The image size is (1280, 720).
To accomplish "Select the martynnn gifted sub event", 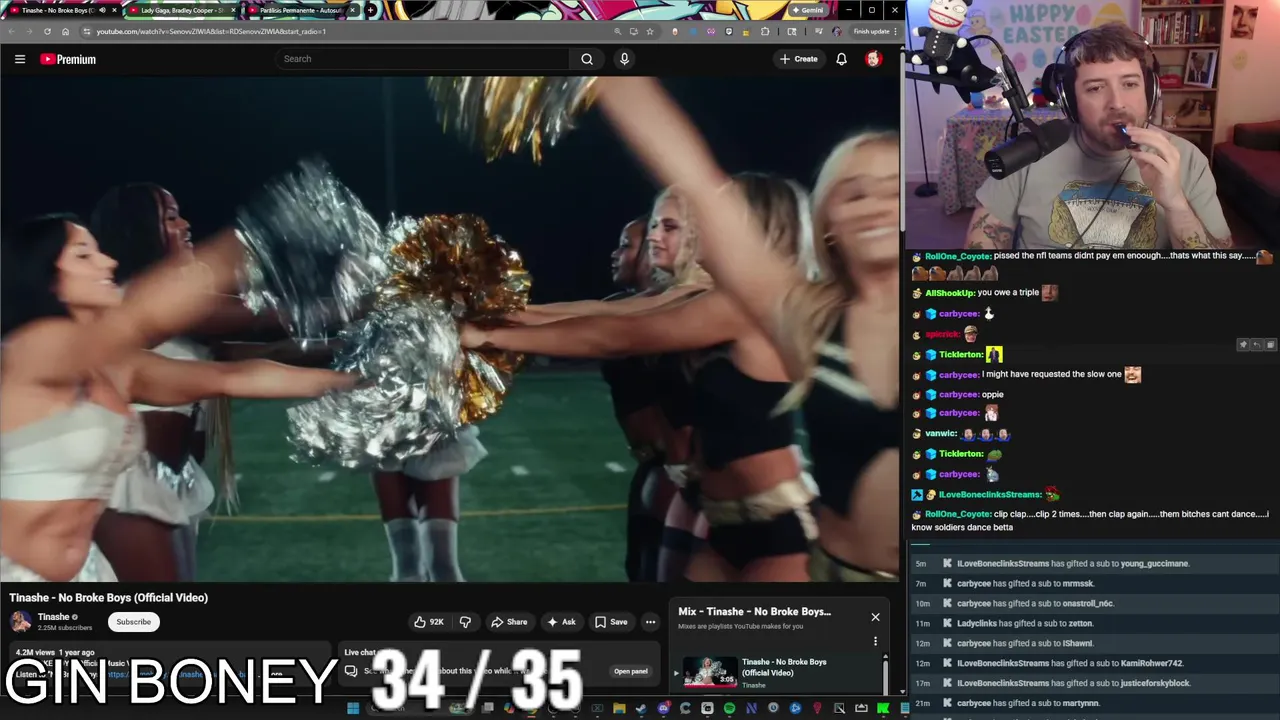I will click(x=1092, y=703).
